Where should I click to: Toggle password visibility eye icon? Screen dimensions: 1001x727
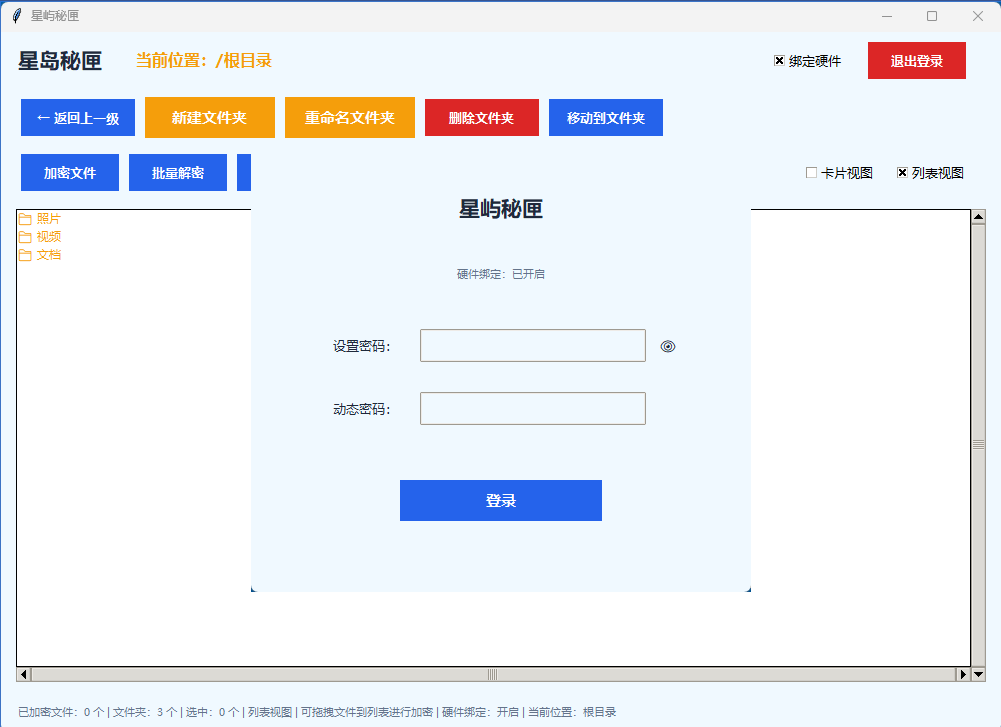pyautogui.click(x=668, y=347)
